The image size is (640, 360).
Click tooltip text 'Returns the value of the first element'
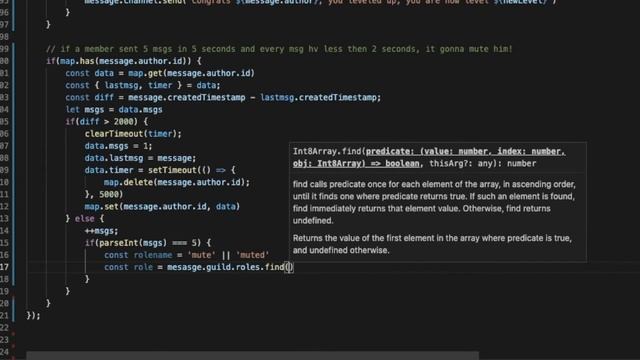432,244
